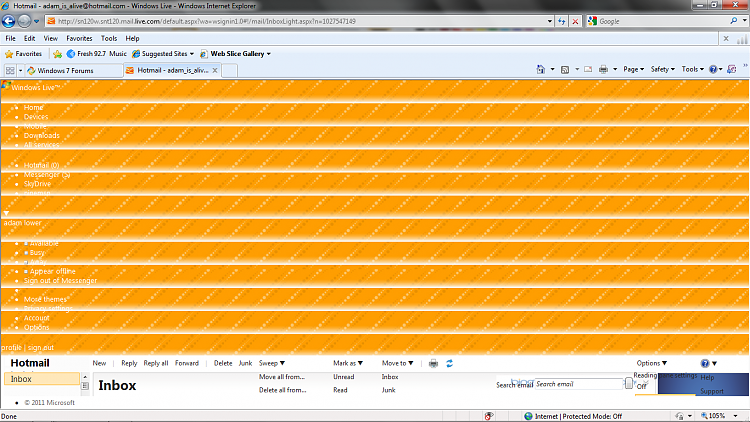Image resolution: width=750 pixels, height=422 pixels.
Task: Click Forward in Hotmail toolbar
Action: 187,363
